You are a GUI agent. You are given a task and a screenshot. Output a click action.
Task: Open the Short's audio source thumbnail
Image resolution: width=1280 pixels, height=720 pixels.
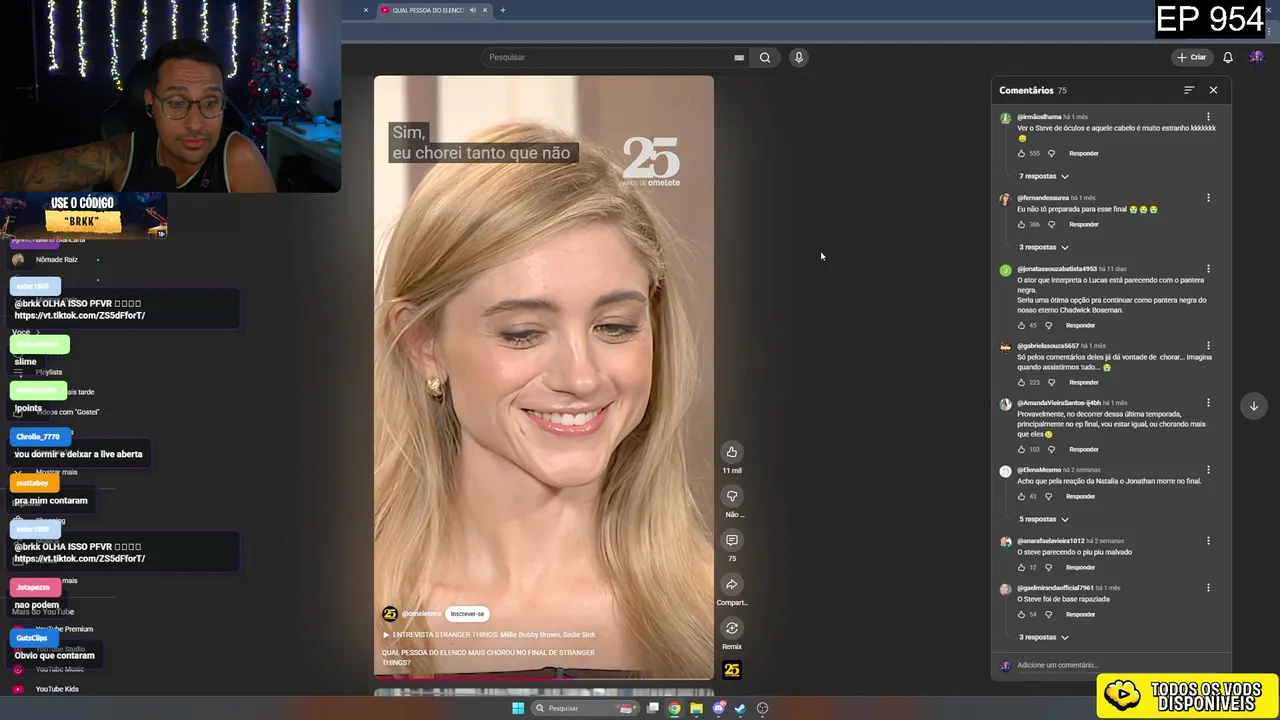tap(732, 670)
